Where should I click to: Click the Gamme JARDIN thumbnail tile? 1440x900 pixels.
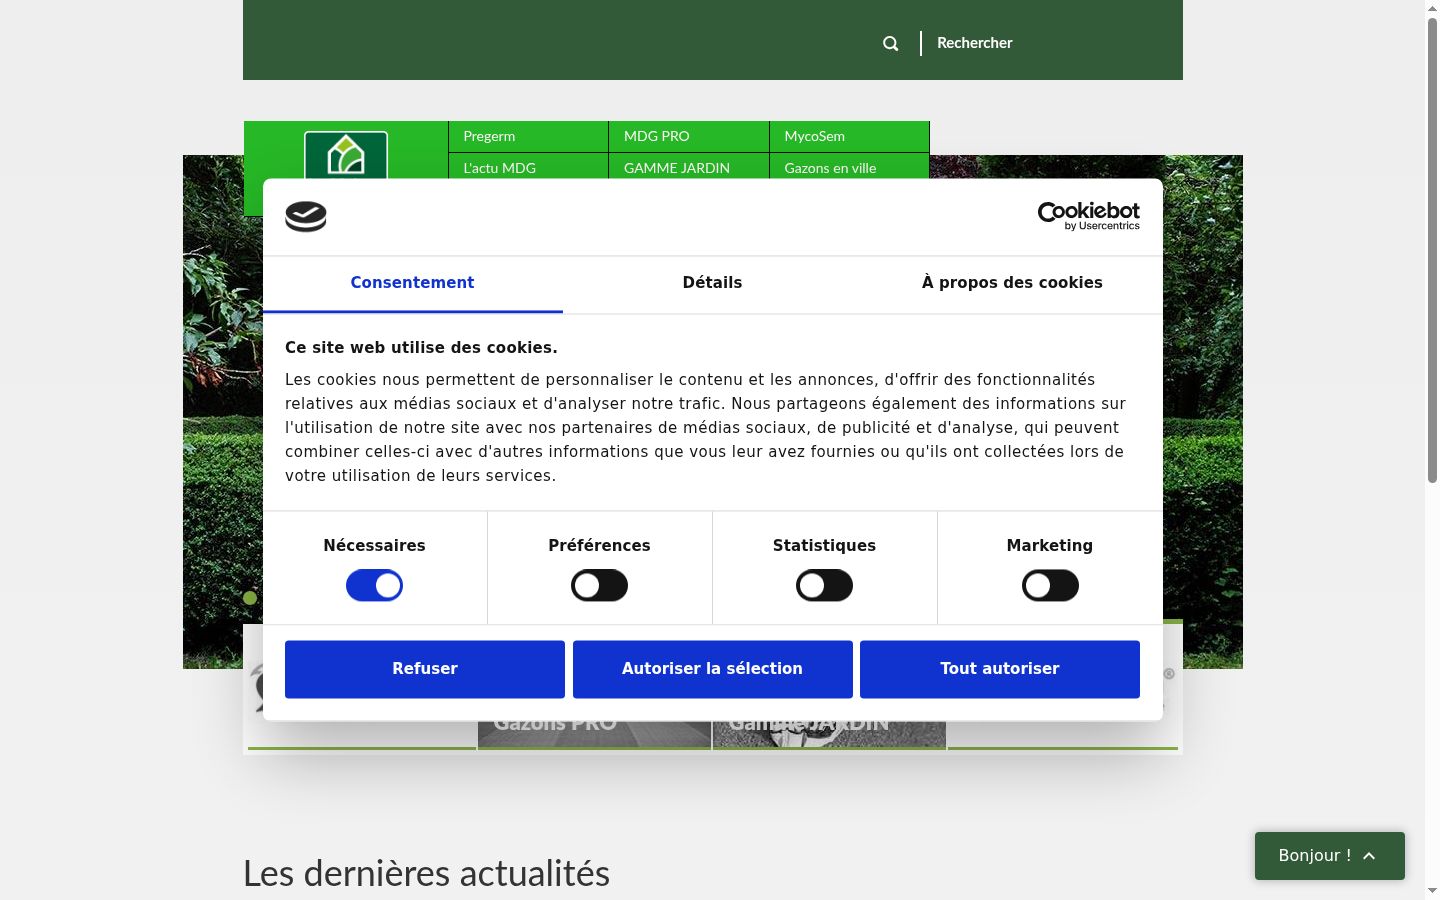(x=829, y=733)
